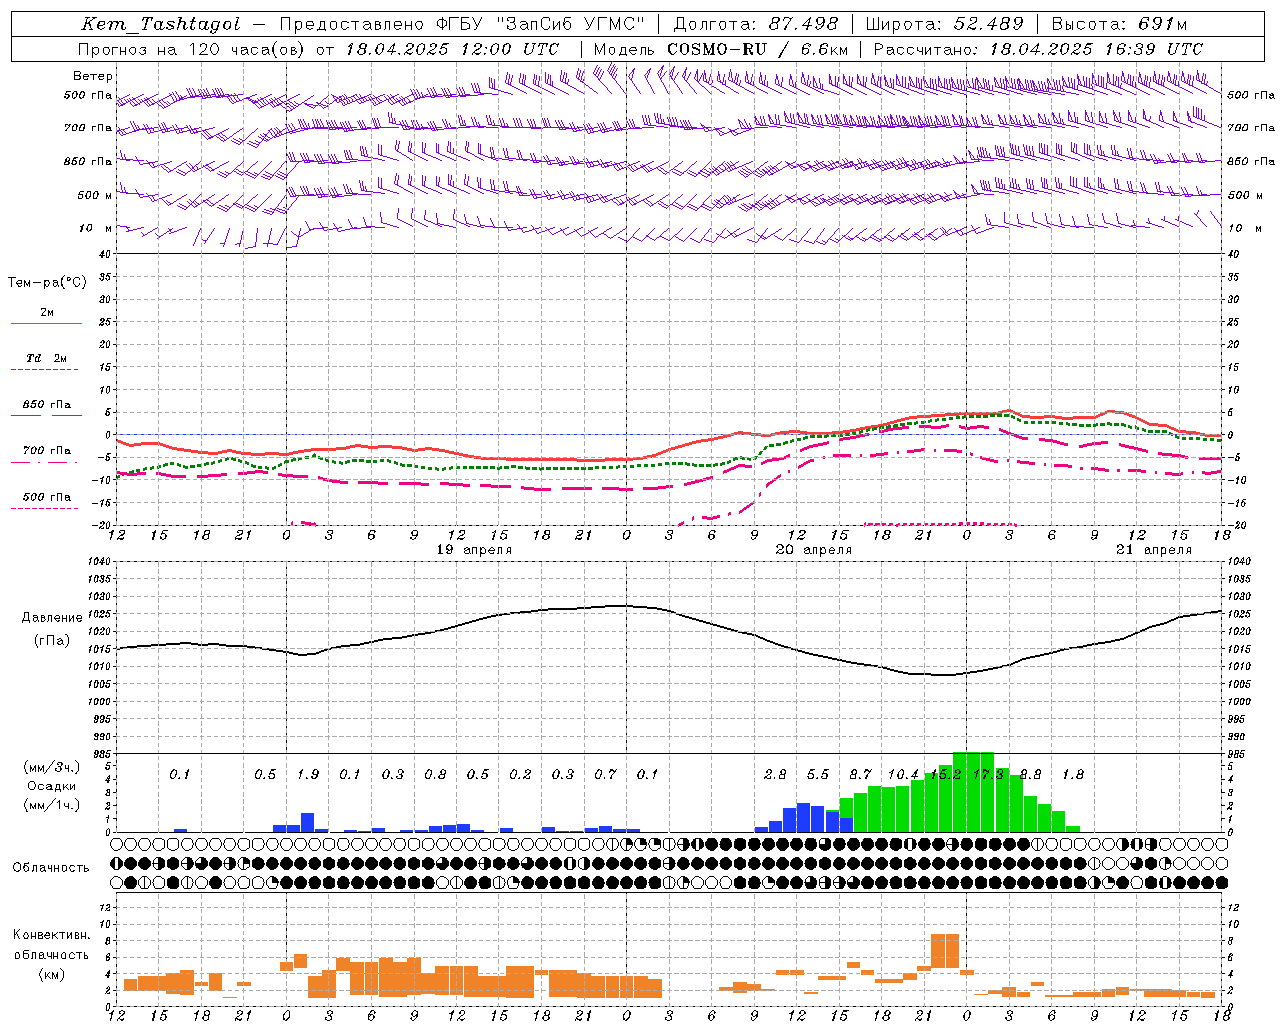
Task: Click the Облачность panel label
Action: tap(51, 868)
